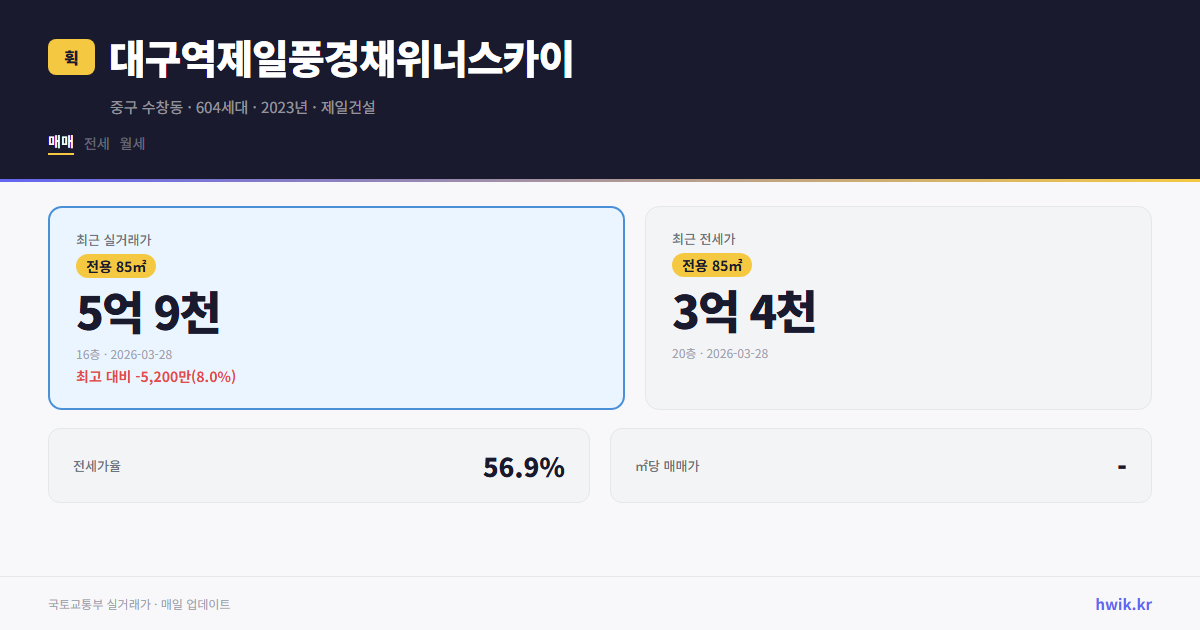Select the active 매매 tab
Image resolution: width=1200 pixels, height=630 pixels.
(x=59, y=143)
